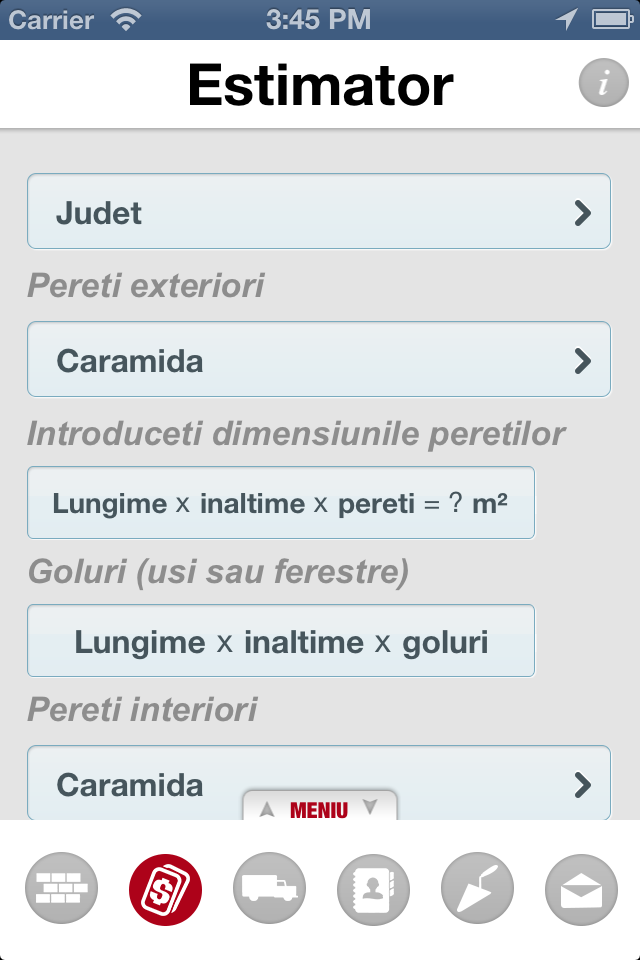This screenshot has height=960, width=640.
Task: Expand the Judet selector
Action: [x=319, y=211]
